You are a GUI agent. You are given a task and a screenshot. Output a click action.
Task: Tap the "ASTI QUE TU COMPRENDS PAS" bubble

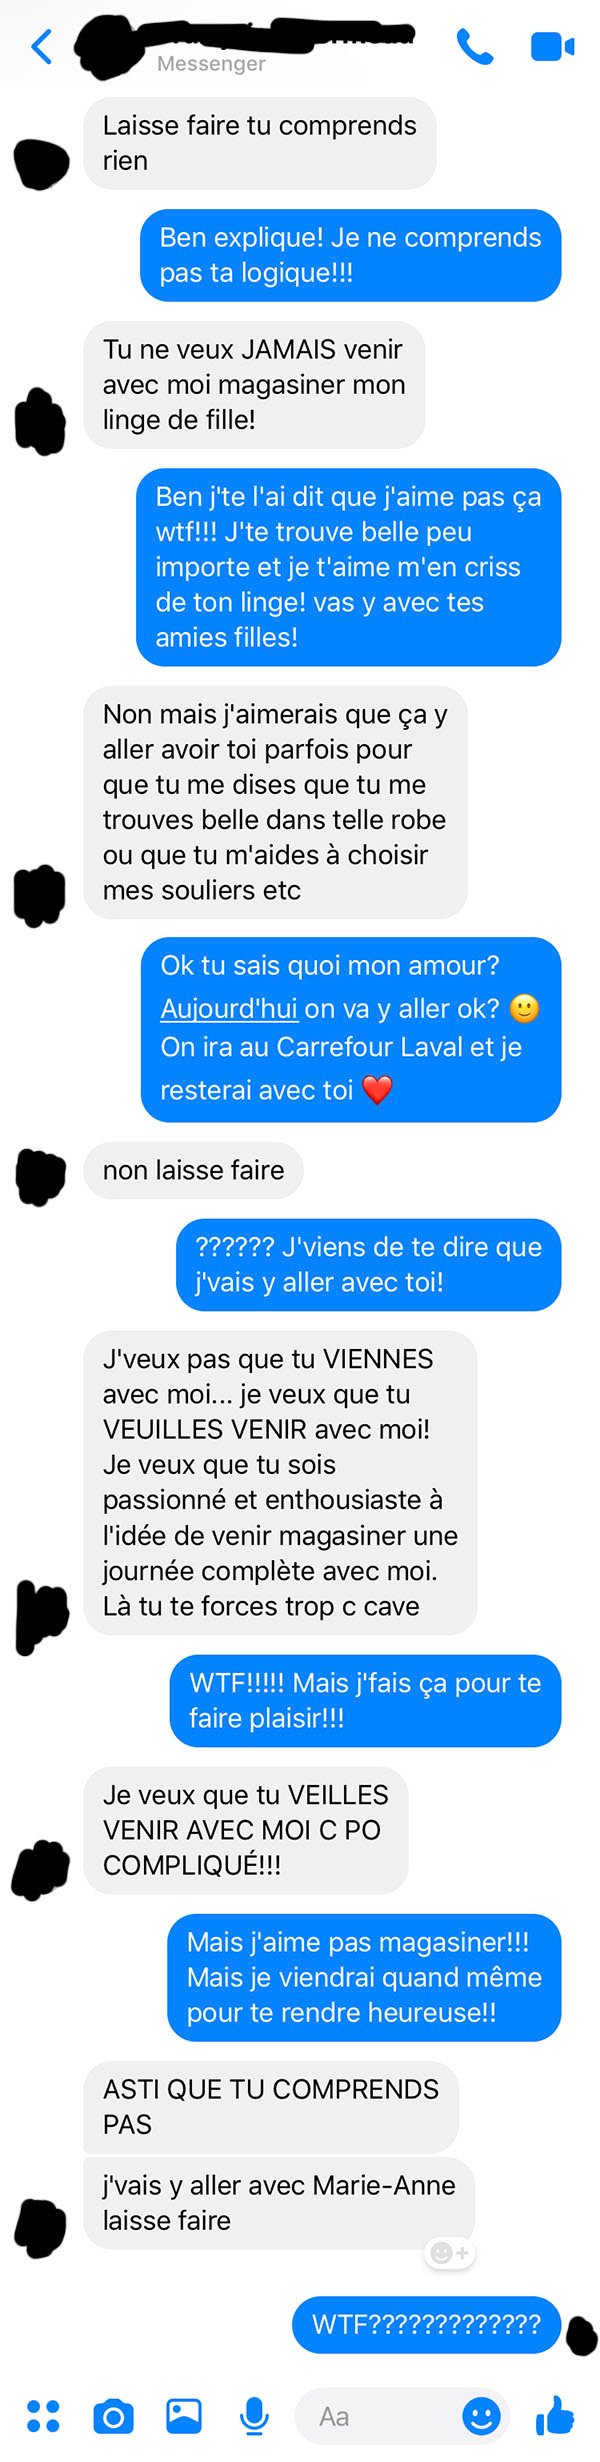pos(271,2106)
